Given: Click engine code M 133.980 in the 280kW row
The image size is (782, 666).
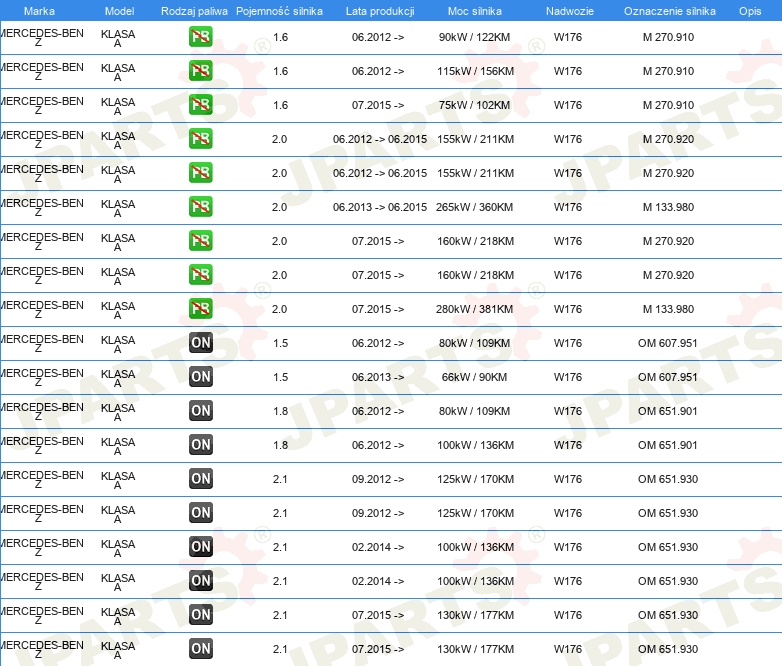Looking at the screenshot, I should click(668, 309).
